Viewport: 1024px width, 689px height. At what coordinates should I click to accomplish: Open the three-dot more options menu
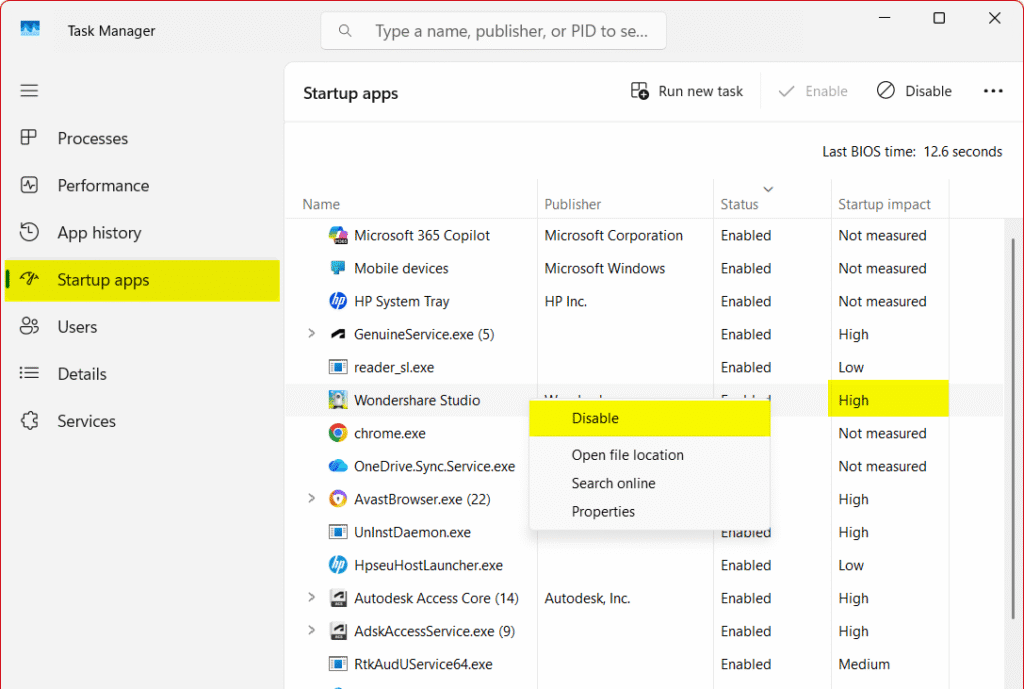993,91
